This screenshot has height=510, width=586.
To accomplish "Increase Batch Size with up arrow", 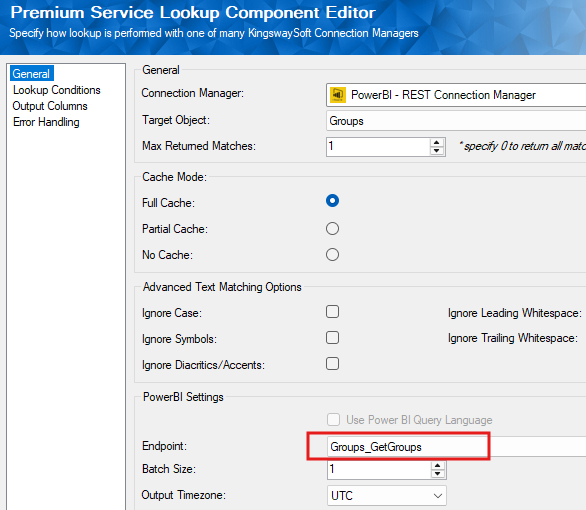I will click(x=437, y=466).
